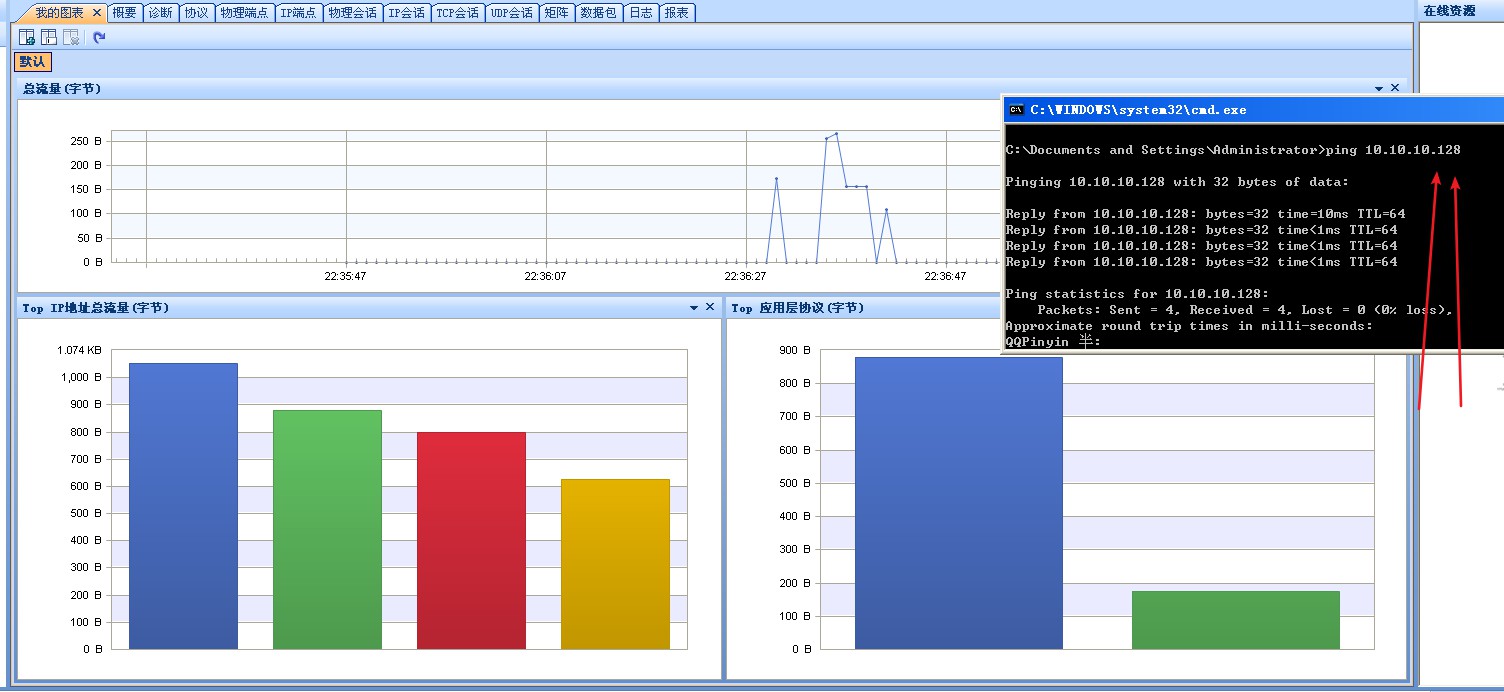Open the 矩阵 tab
This screenshot has height=692, width=1504.
556,13
